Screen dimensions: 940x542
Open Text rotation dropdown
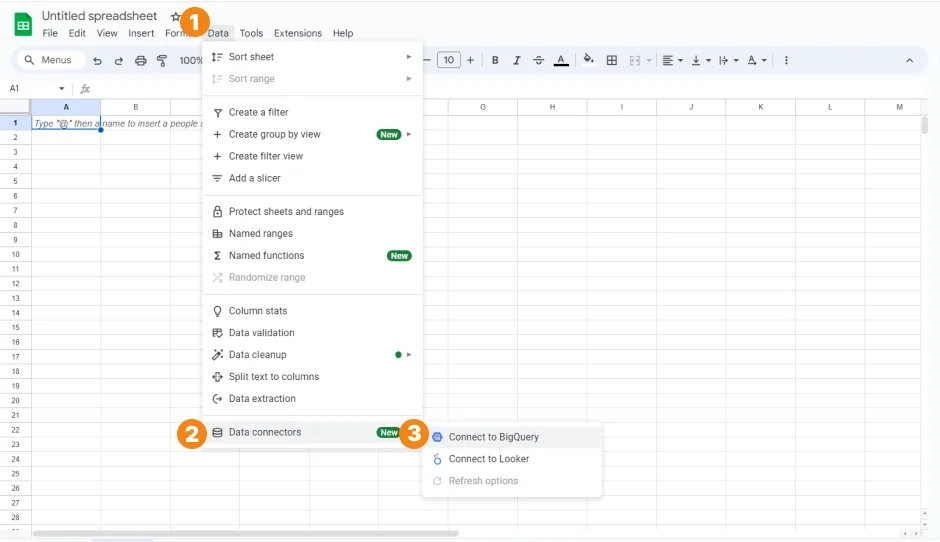[x=757, y=61]
